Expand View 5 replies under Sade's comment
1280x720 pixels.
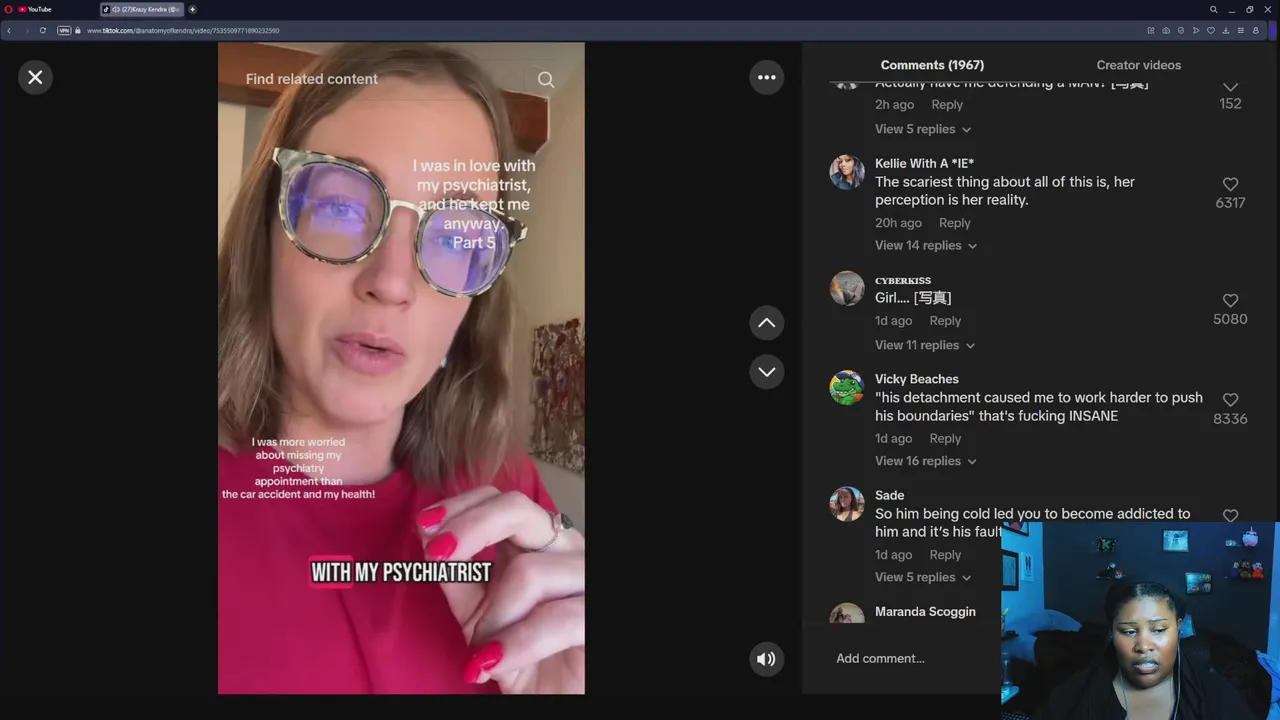tap(923, 577)
